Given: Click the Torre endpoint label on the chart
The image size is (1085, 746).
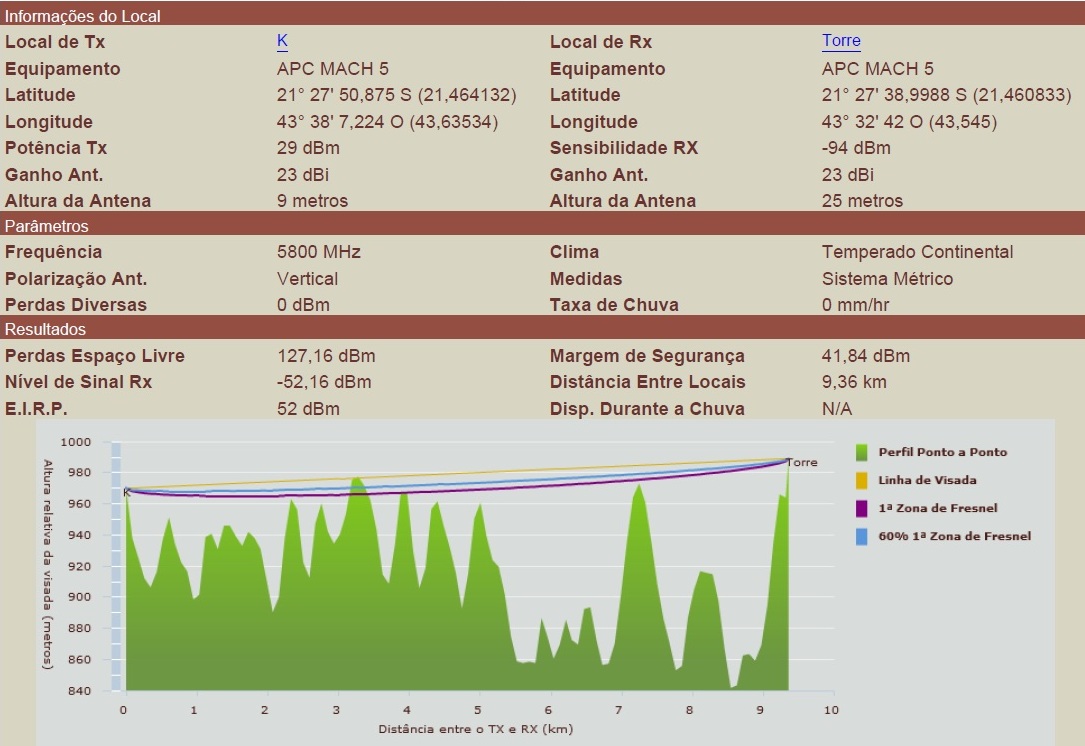Looking at the screenshot, I should 802,462.
